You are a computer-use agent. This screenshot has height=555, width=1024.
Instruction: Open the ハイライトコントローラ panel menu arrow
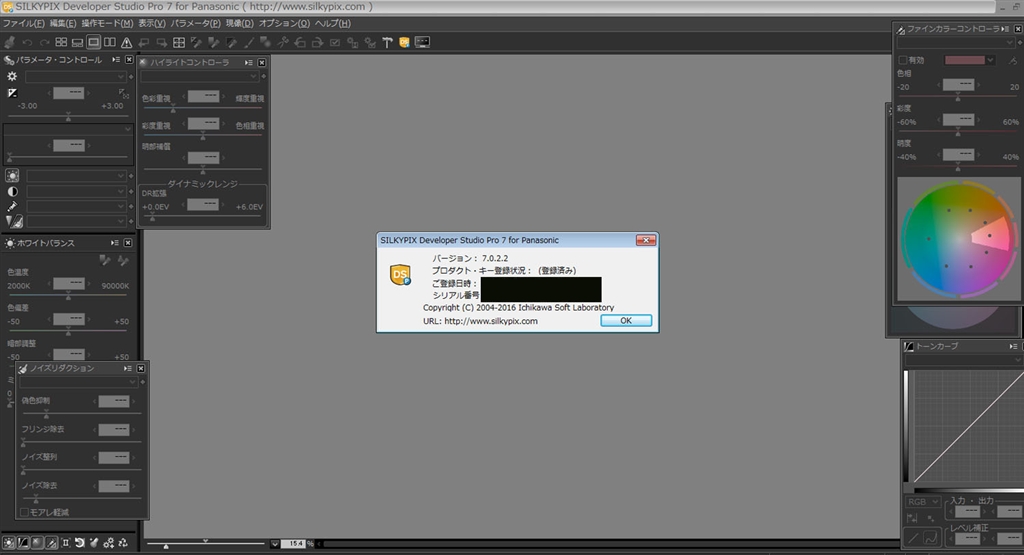pyautogui.click(x=249, y=63)
